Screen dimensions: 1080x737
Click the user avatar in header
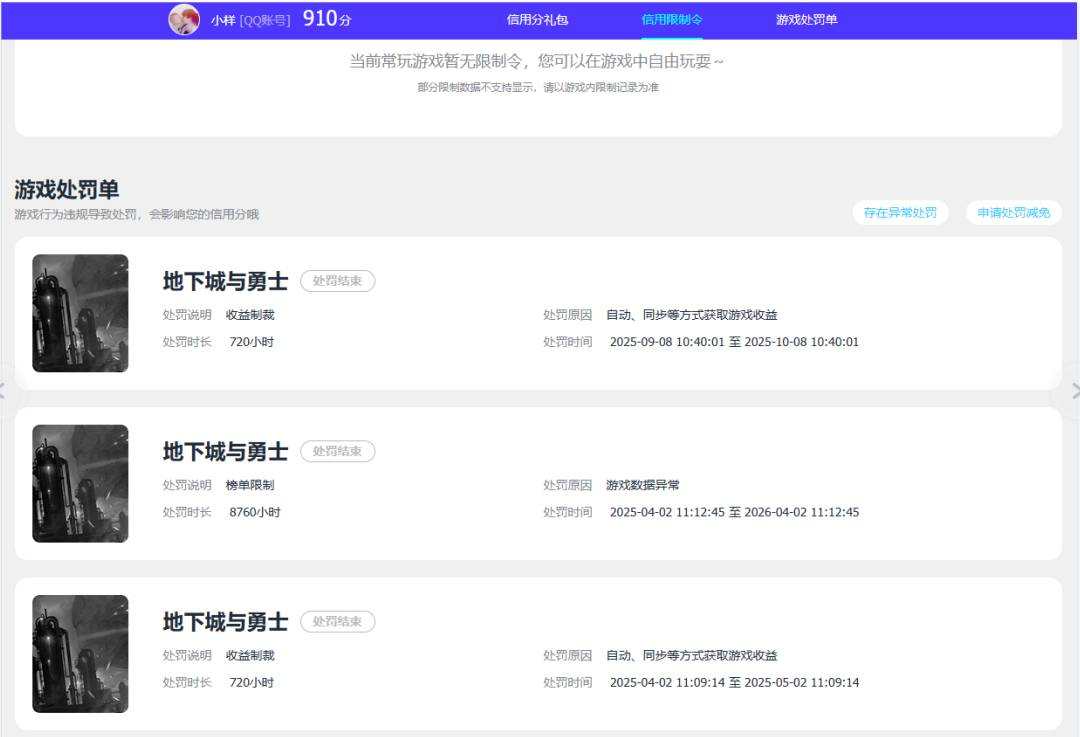pyautogui.click(x=184, y=19)
